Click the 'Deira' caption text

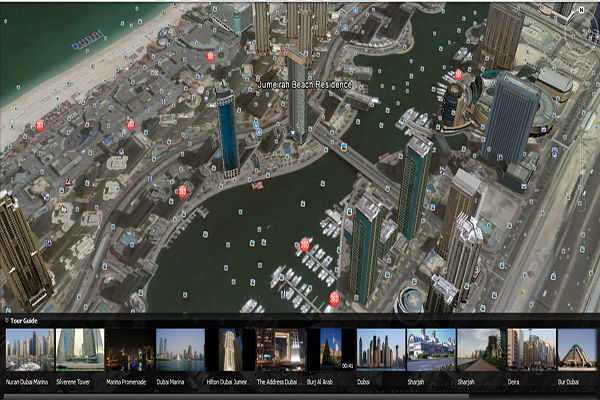(513, 382)
